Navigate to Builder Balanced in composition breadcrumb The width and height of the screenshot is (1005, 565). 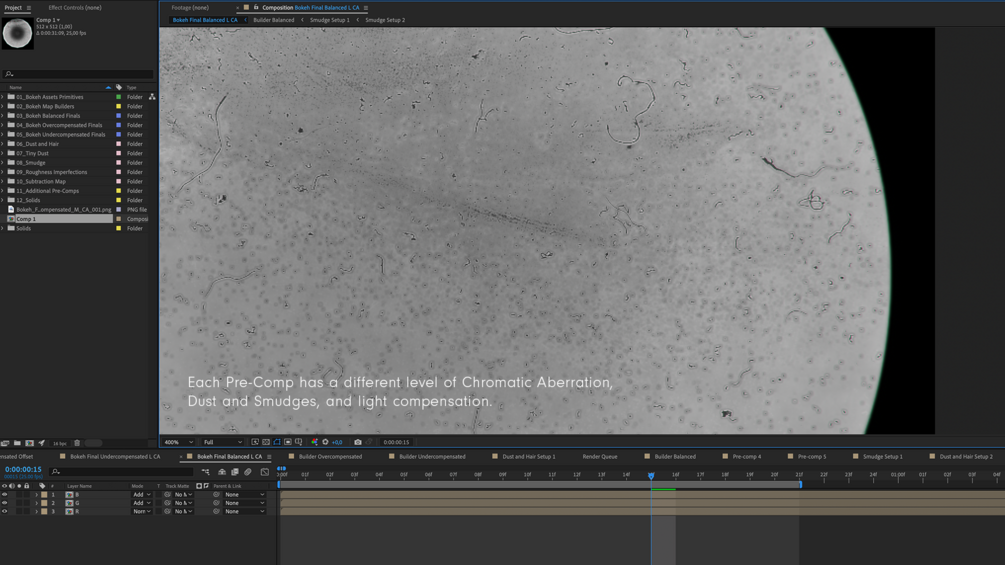coord(274,20)
